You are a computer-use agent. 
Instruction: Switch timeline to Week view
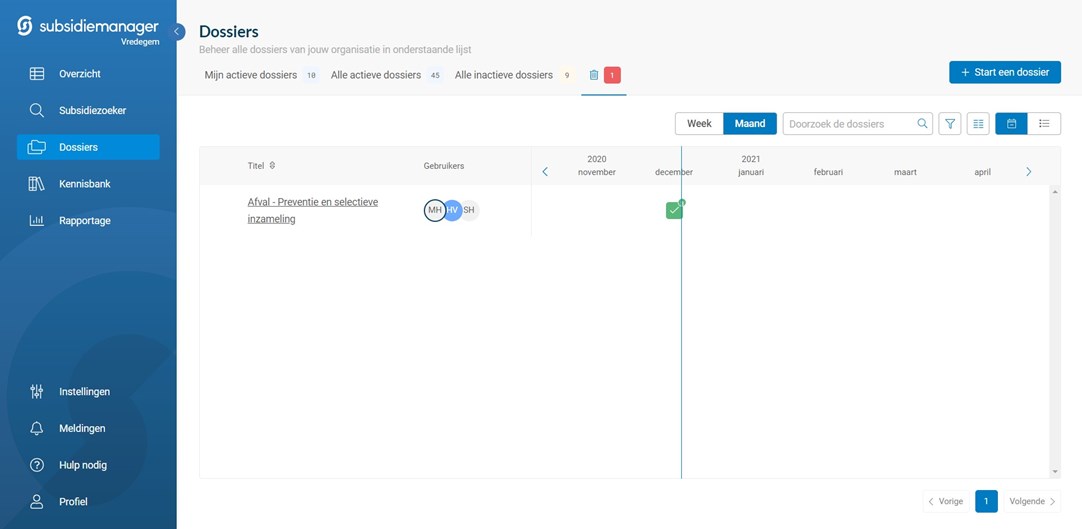[699, 124]
